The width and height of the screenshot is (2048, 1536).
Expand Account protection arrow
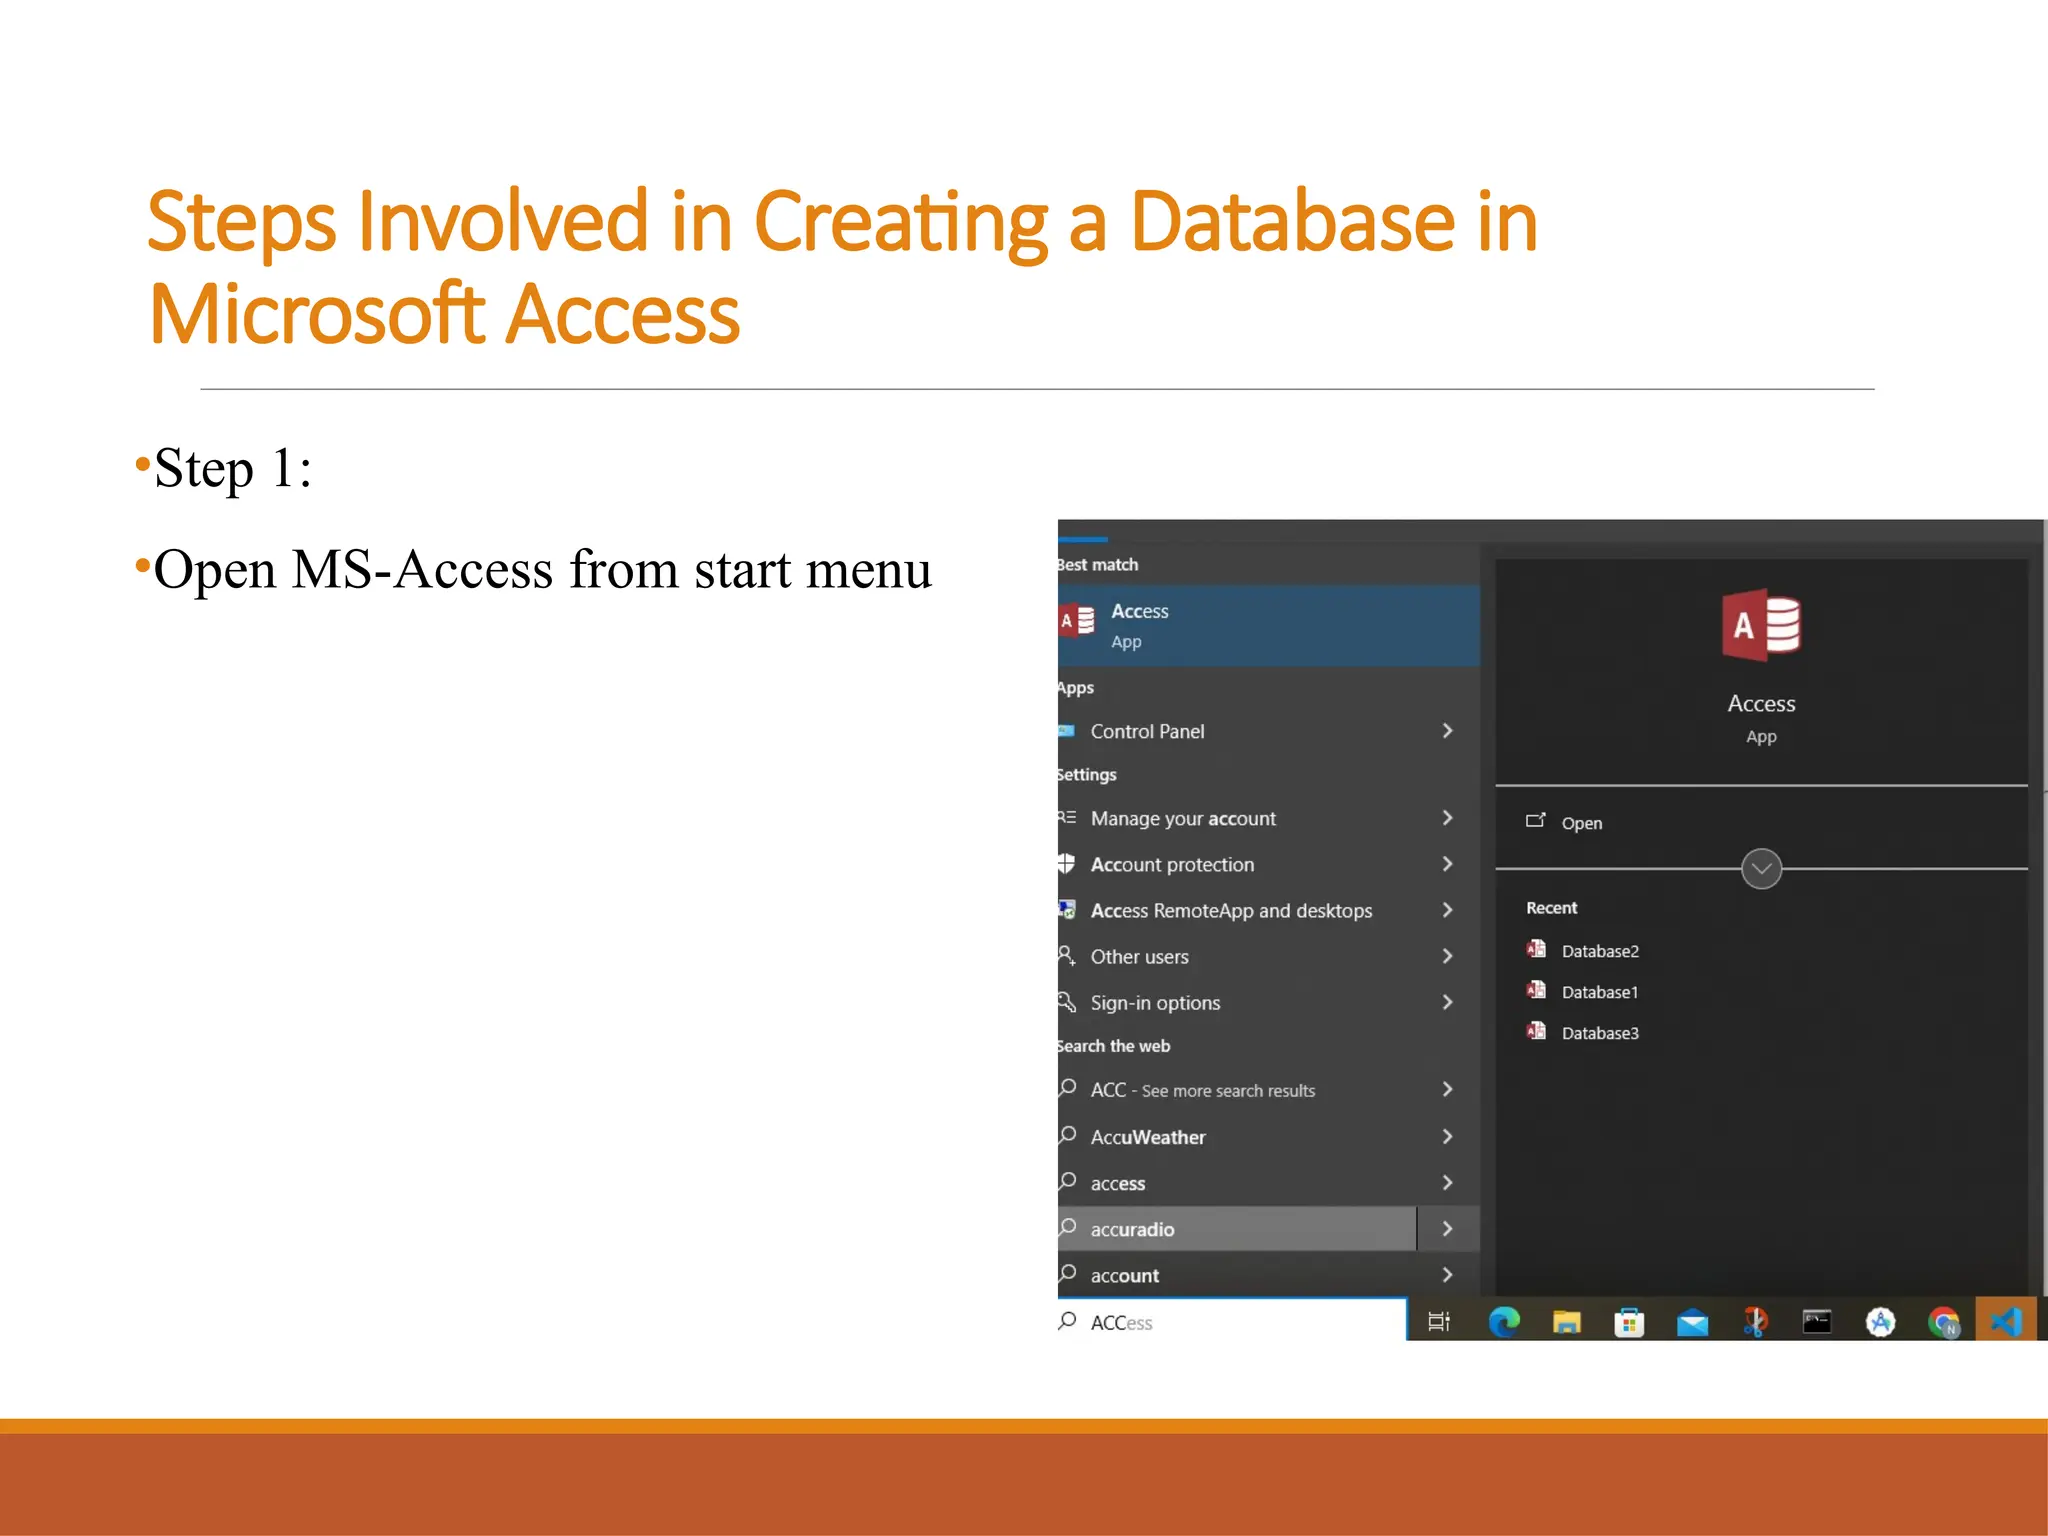[1447, 864]
